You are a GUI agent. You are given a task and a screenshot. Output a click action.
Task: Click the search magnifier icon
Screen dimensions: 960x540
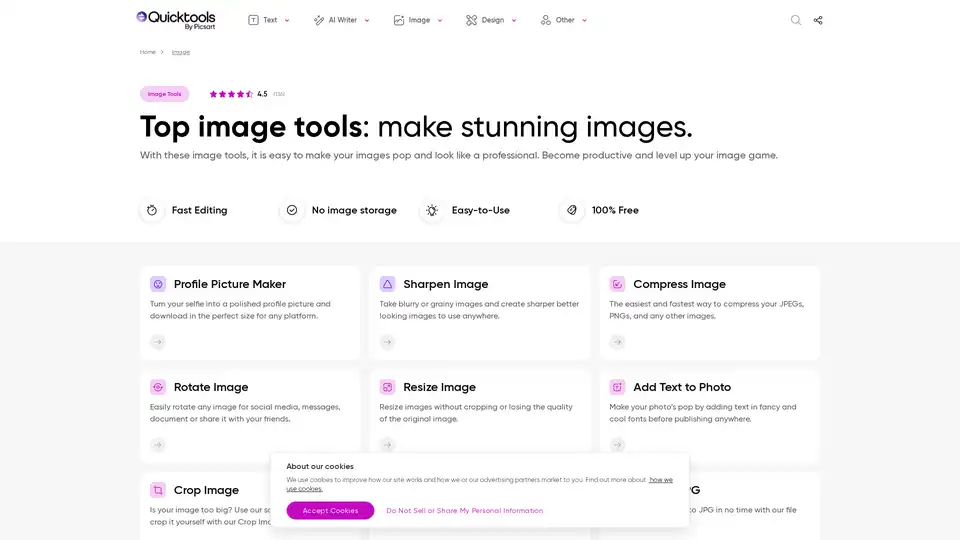[x=796, y=20]
